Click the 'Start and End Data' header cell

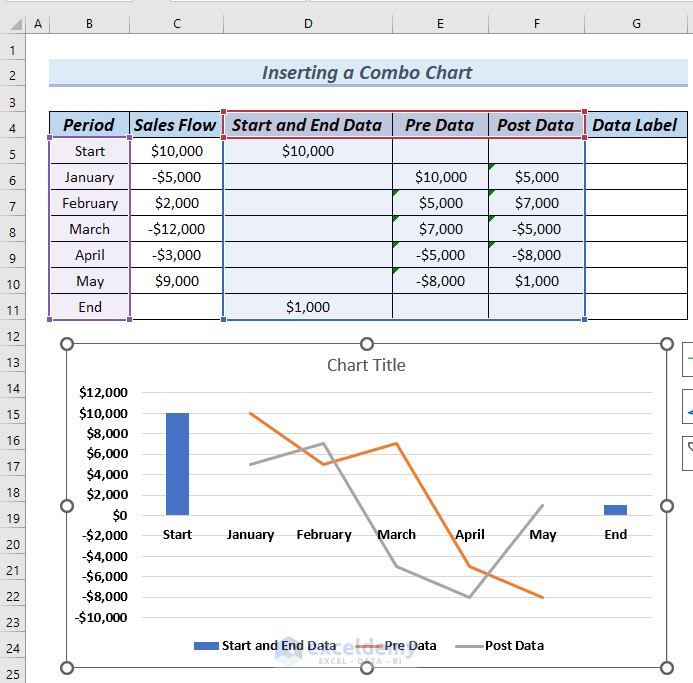point(308,125)
